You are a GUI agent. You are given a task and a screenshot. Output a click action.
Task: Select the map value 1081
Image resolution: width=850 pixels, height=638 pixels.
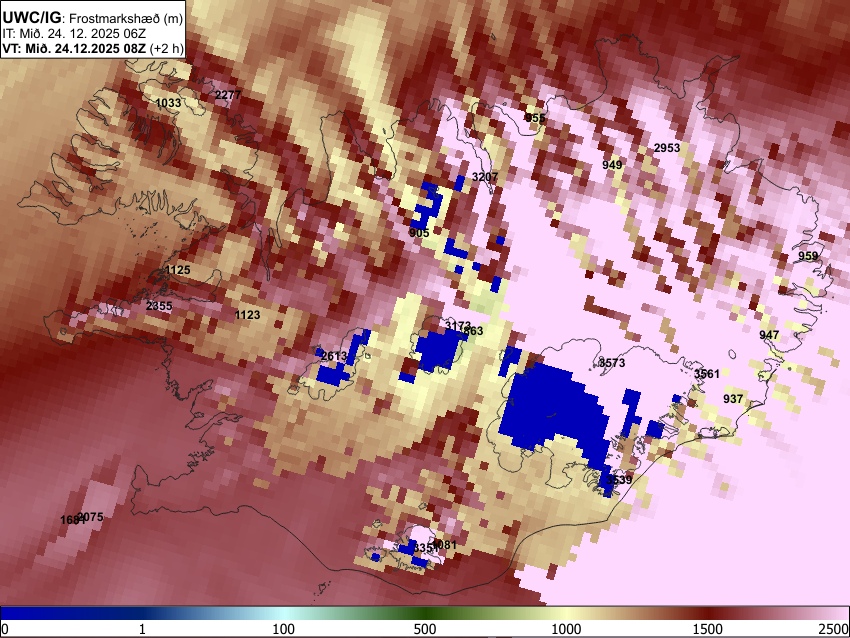click(445, 545)
